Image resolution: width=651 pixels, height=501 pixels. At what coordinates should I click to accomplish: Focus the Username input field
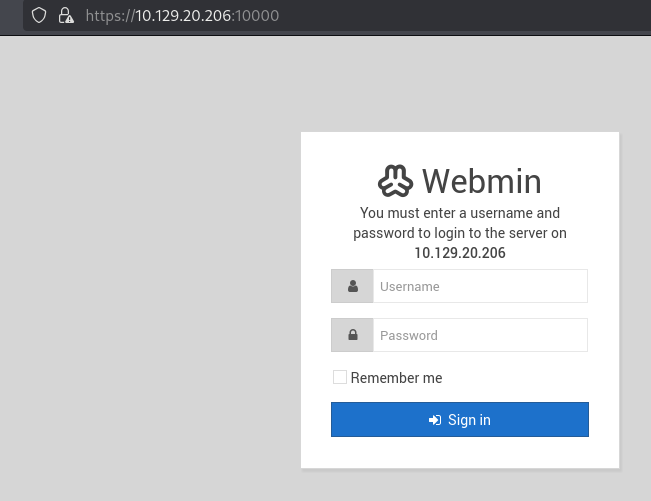tap(480, 286)
